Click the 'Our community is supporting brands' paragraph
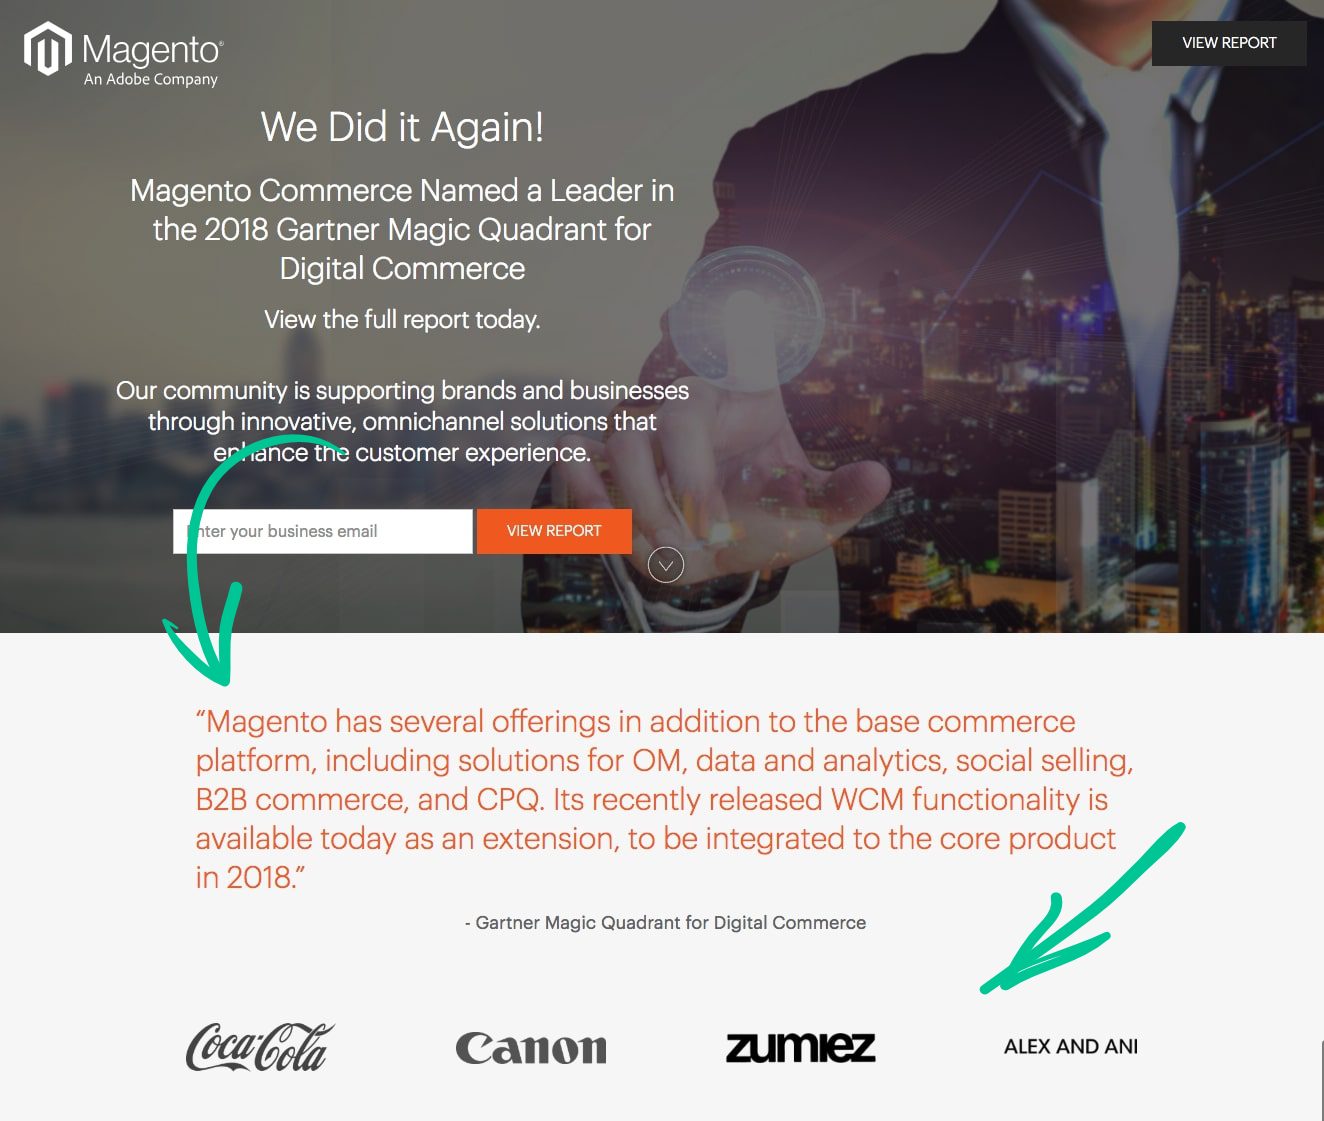 pyautogui.click(x=402, y=421)
